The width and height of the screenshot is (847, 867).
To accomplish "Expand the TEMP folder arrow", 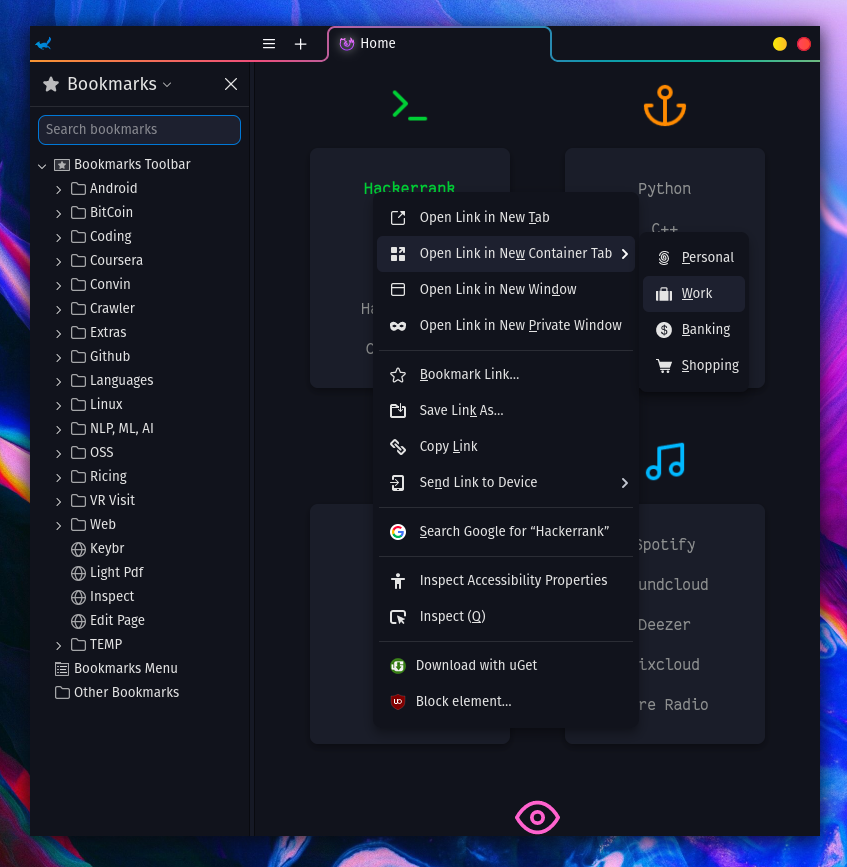I will [59, 646].
